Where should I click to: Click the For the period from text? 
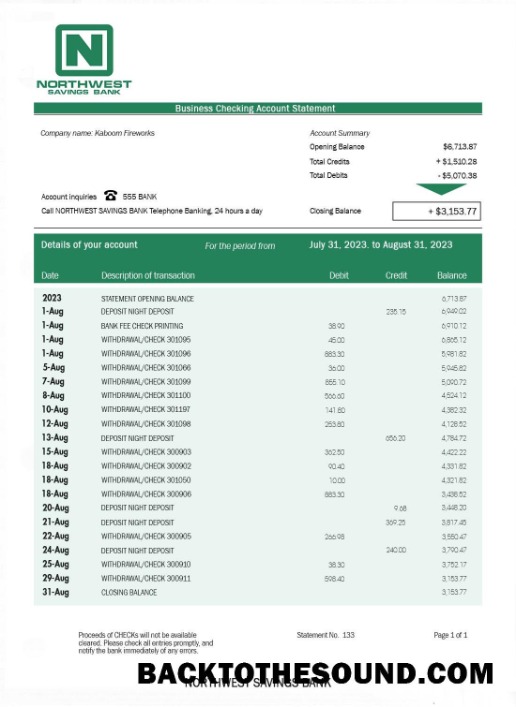240,246
